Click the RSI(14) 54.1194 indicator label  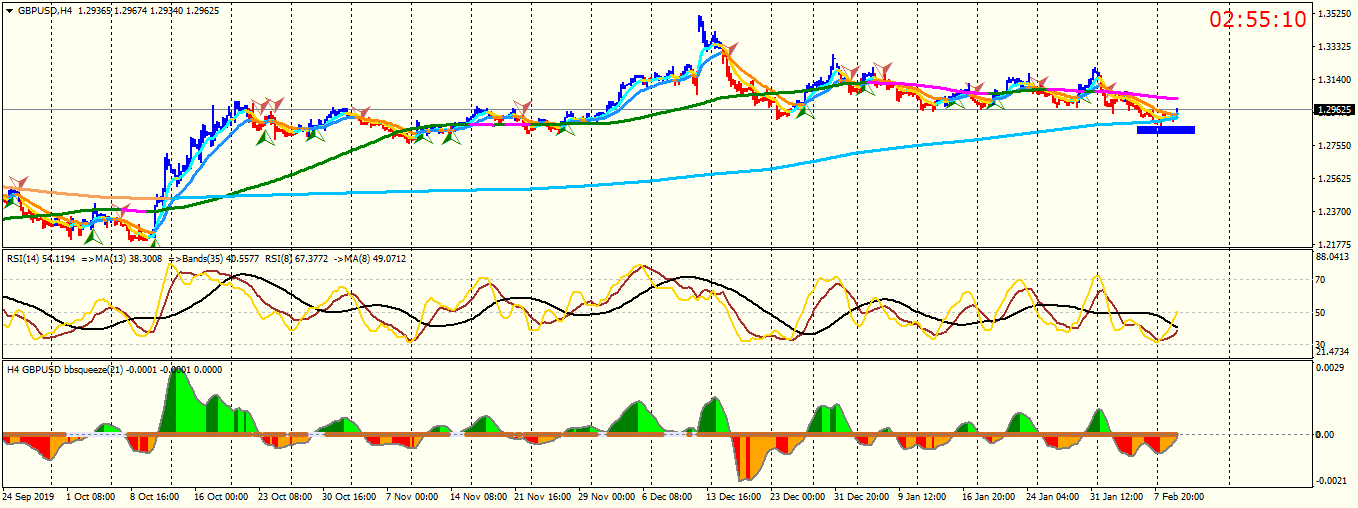pyautogui.click(x=41, y=258)
